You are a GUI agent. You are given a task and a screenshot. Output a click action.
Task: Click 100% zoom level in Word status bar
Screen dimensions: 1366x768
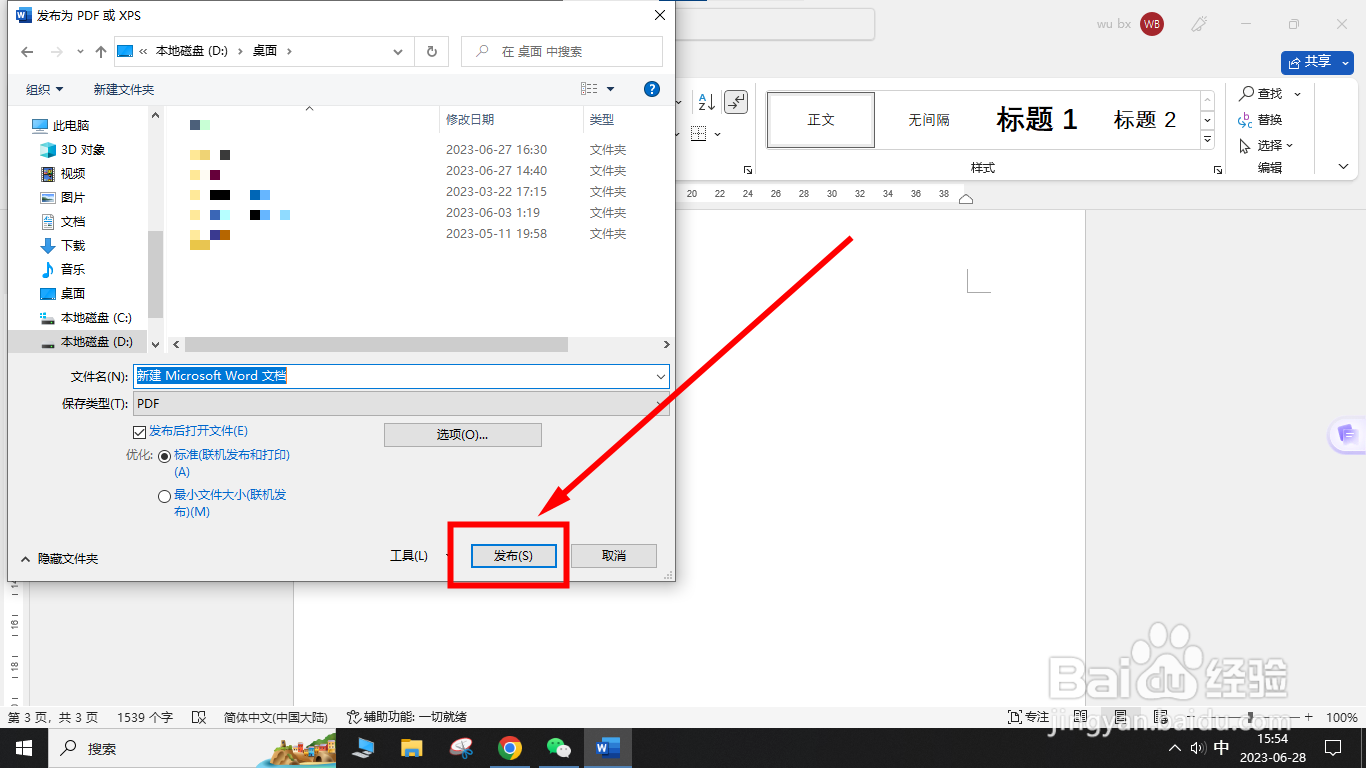[x=1341, y=717]
